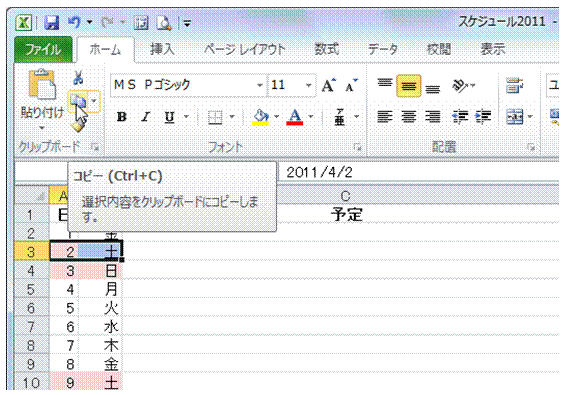This screenshot has height=395, width=567.
Task: Toggle italic formatting
Action: pos(145,117)
